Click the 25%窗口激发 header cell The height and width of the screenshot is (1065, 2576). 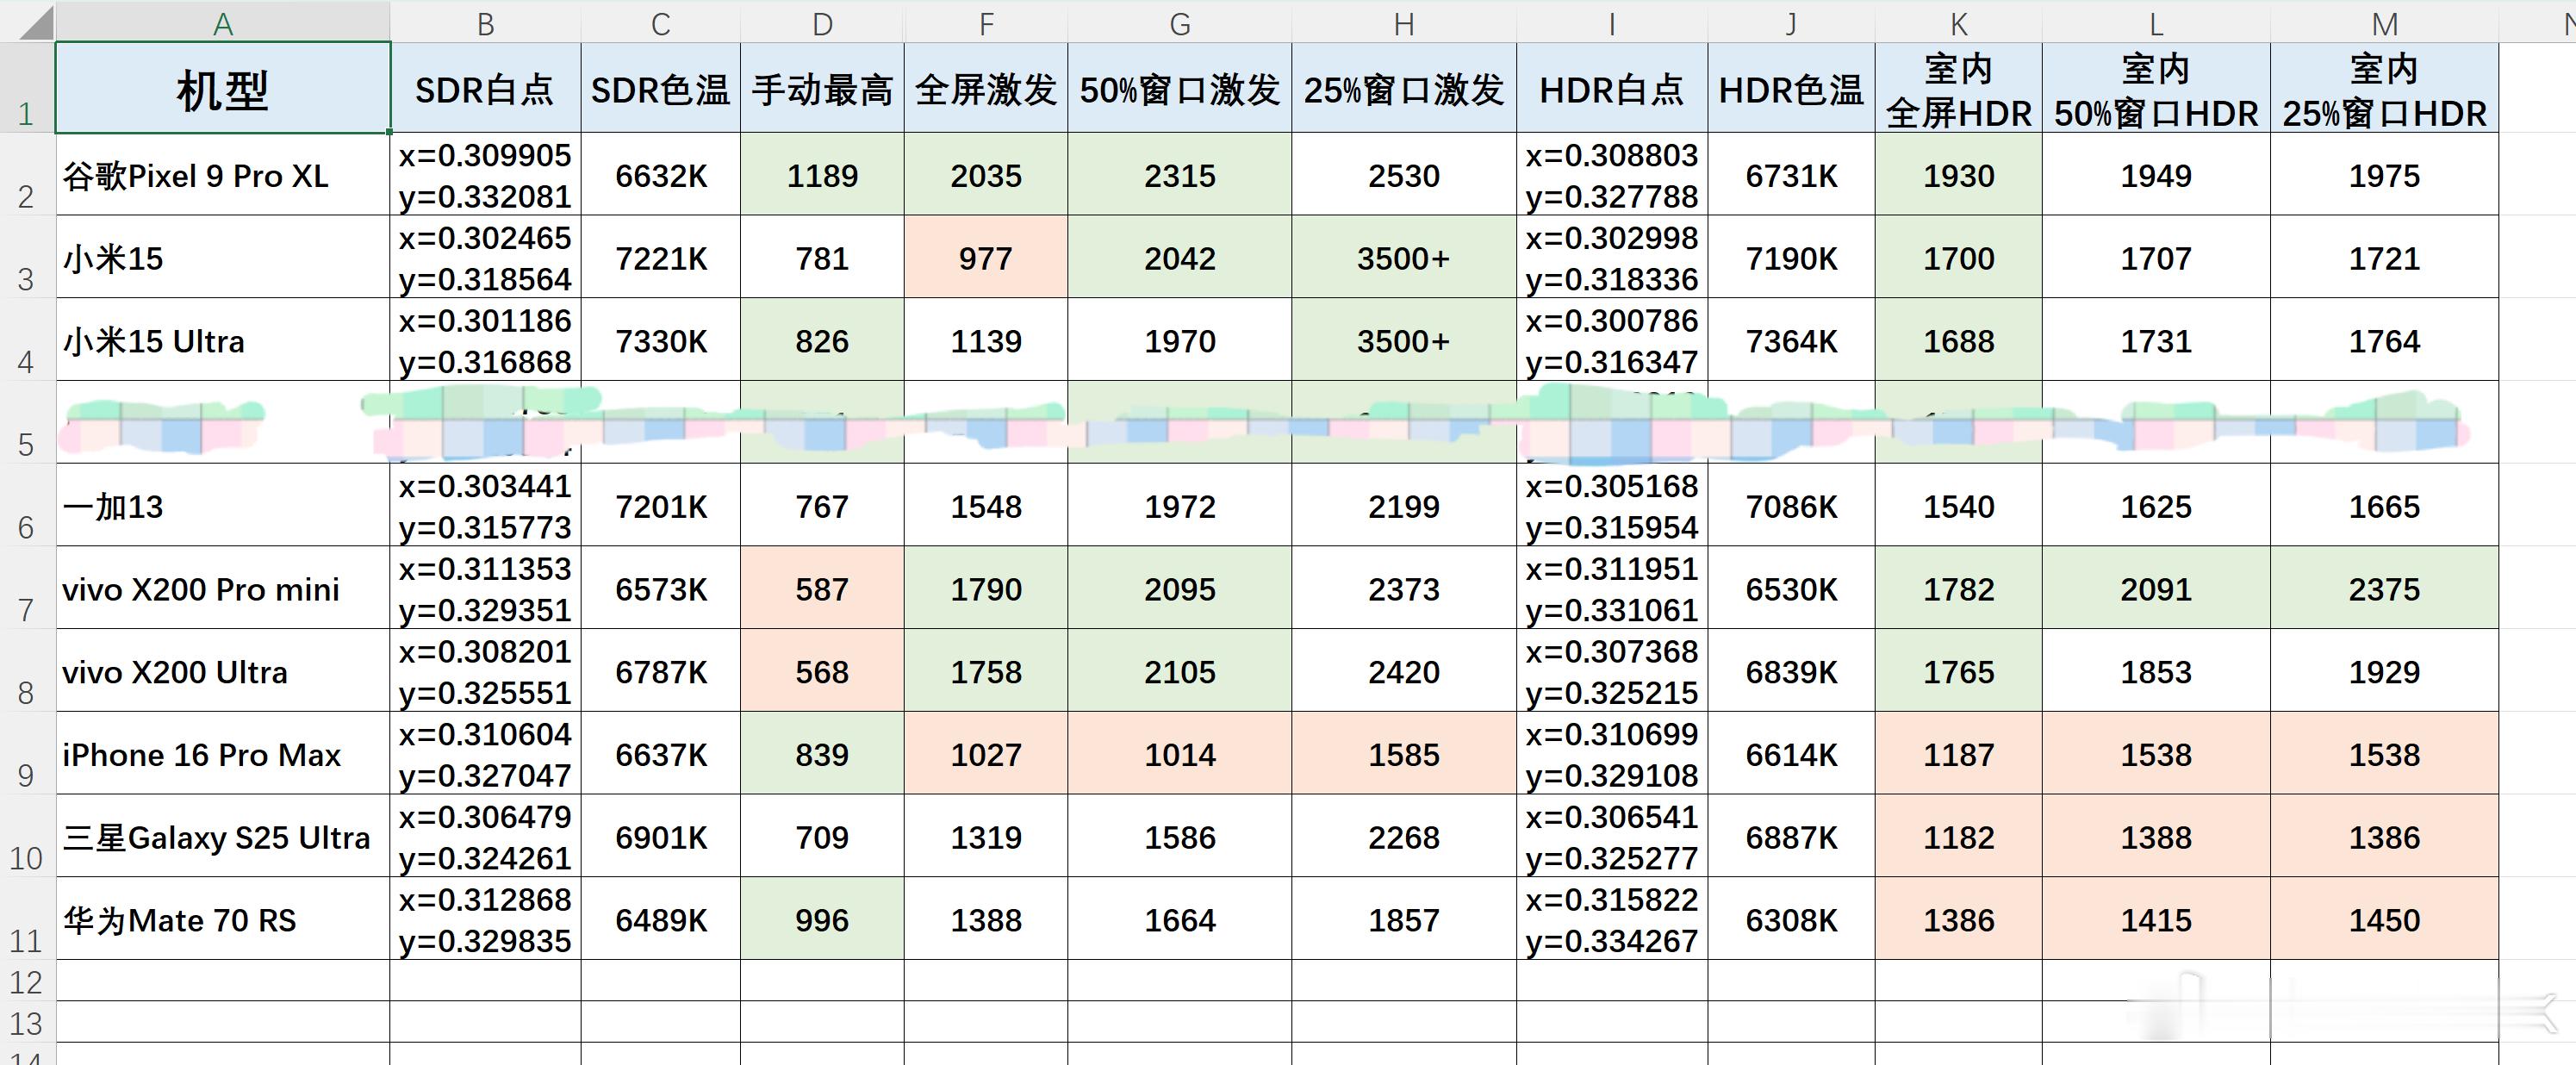tap(1404, 88)
